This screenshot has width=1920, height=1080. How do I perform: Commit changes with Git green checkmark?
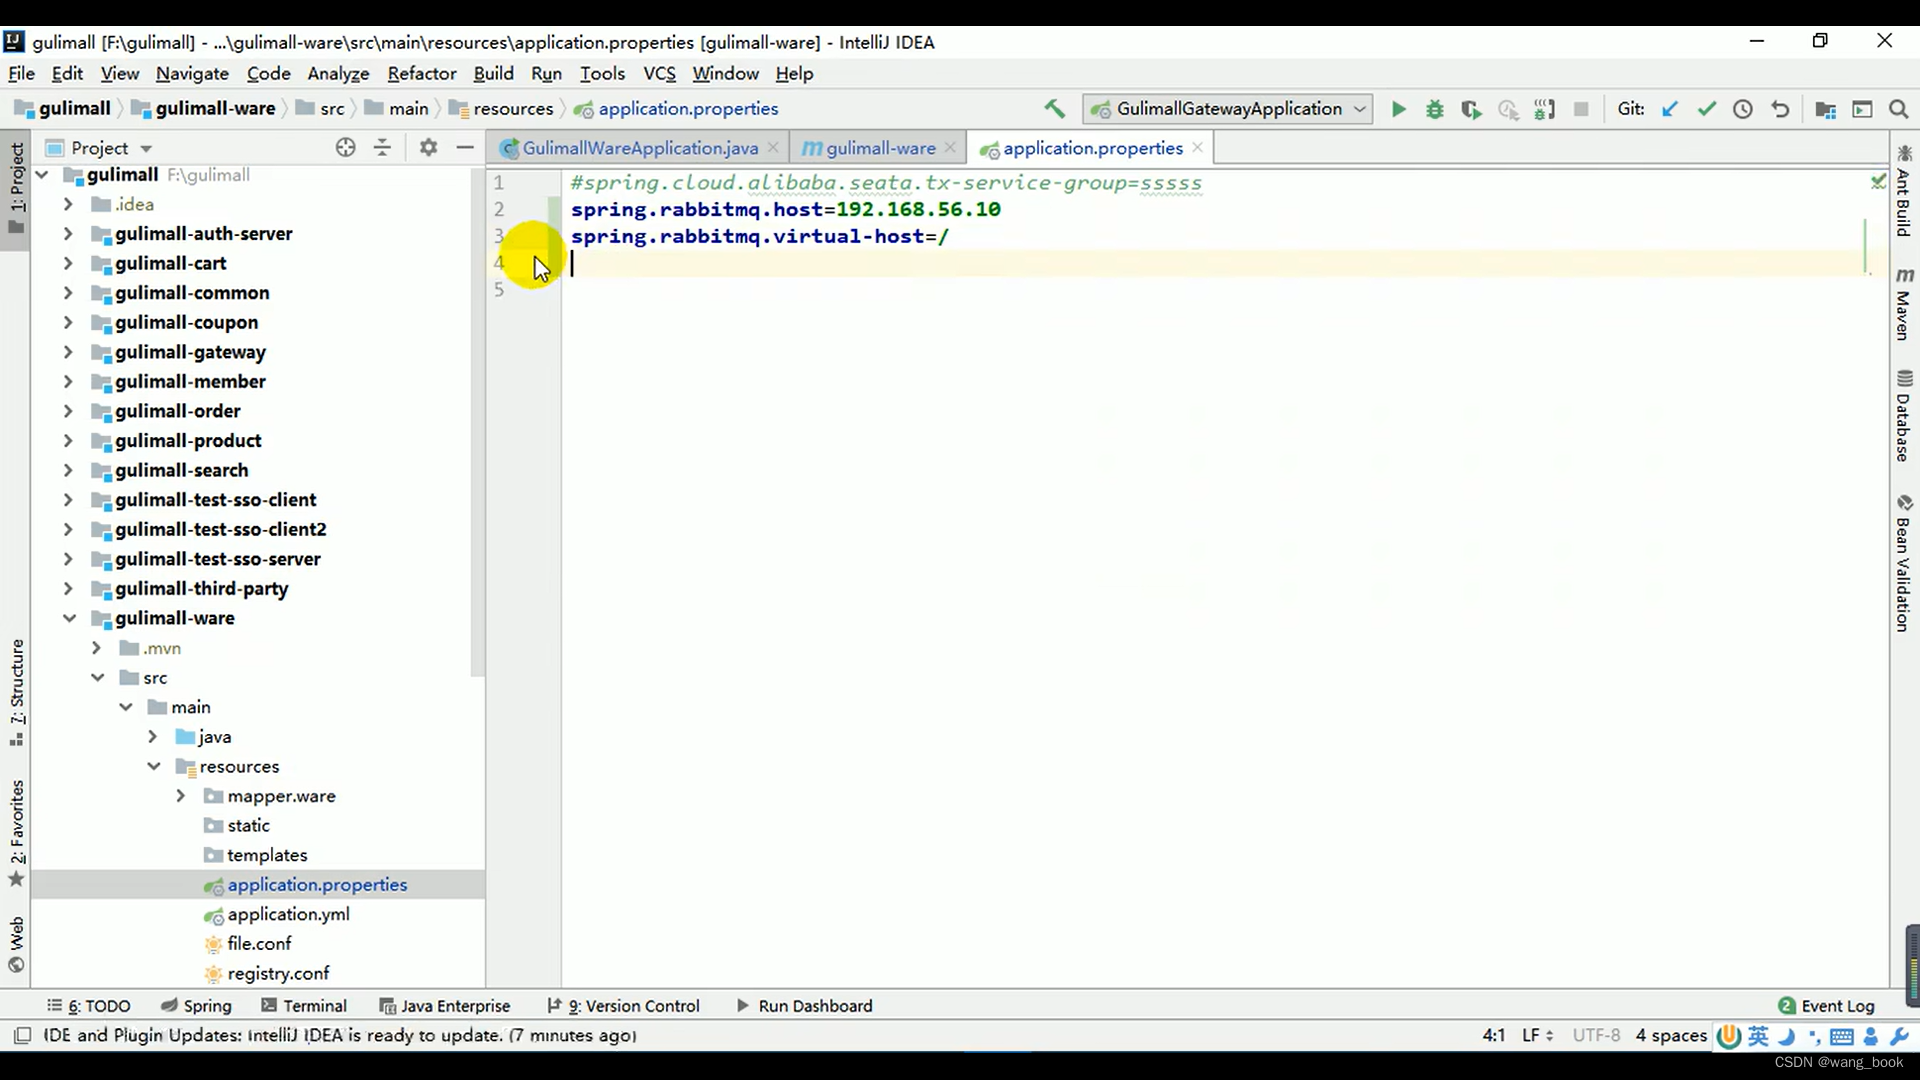[x=1706, y=109]
